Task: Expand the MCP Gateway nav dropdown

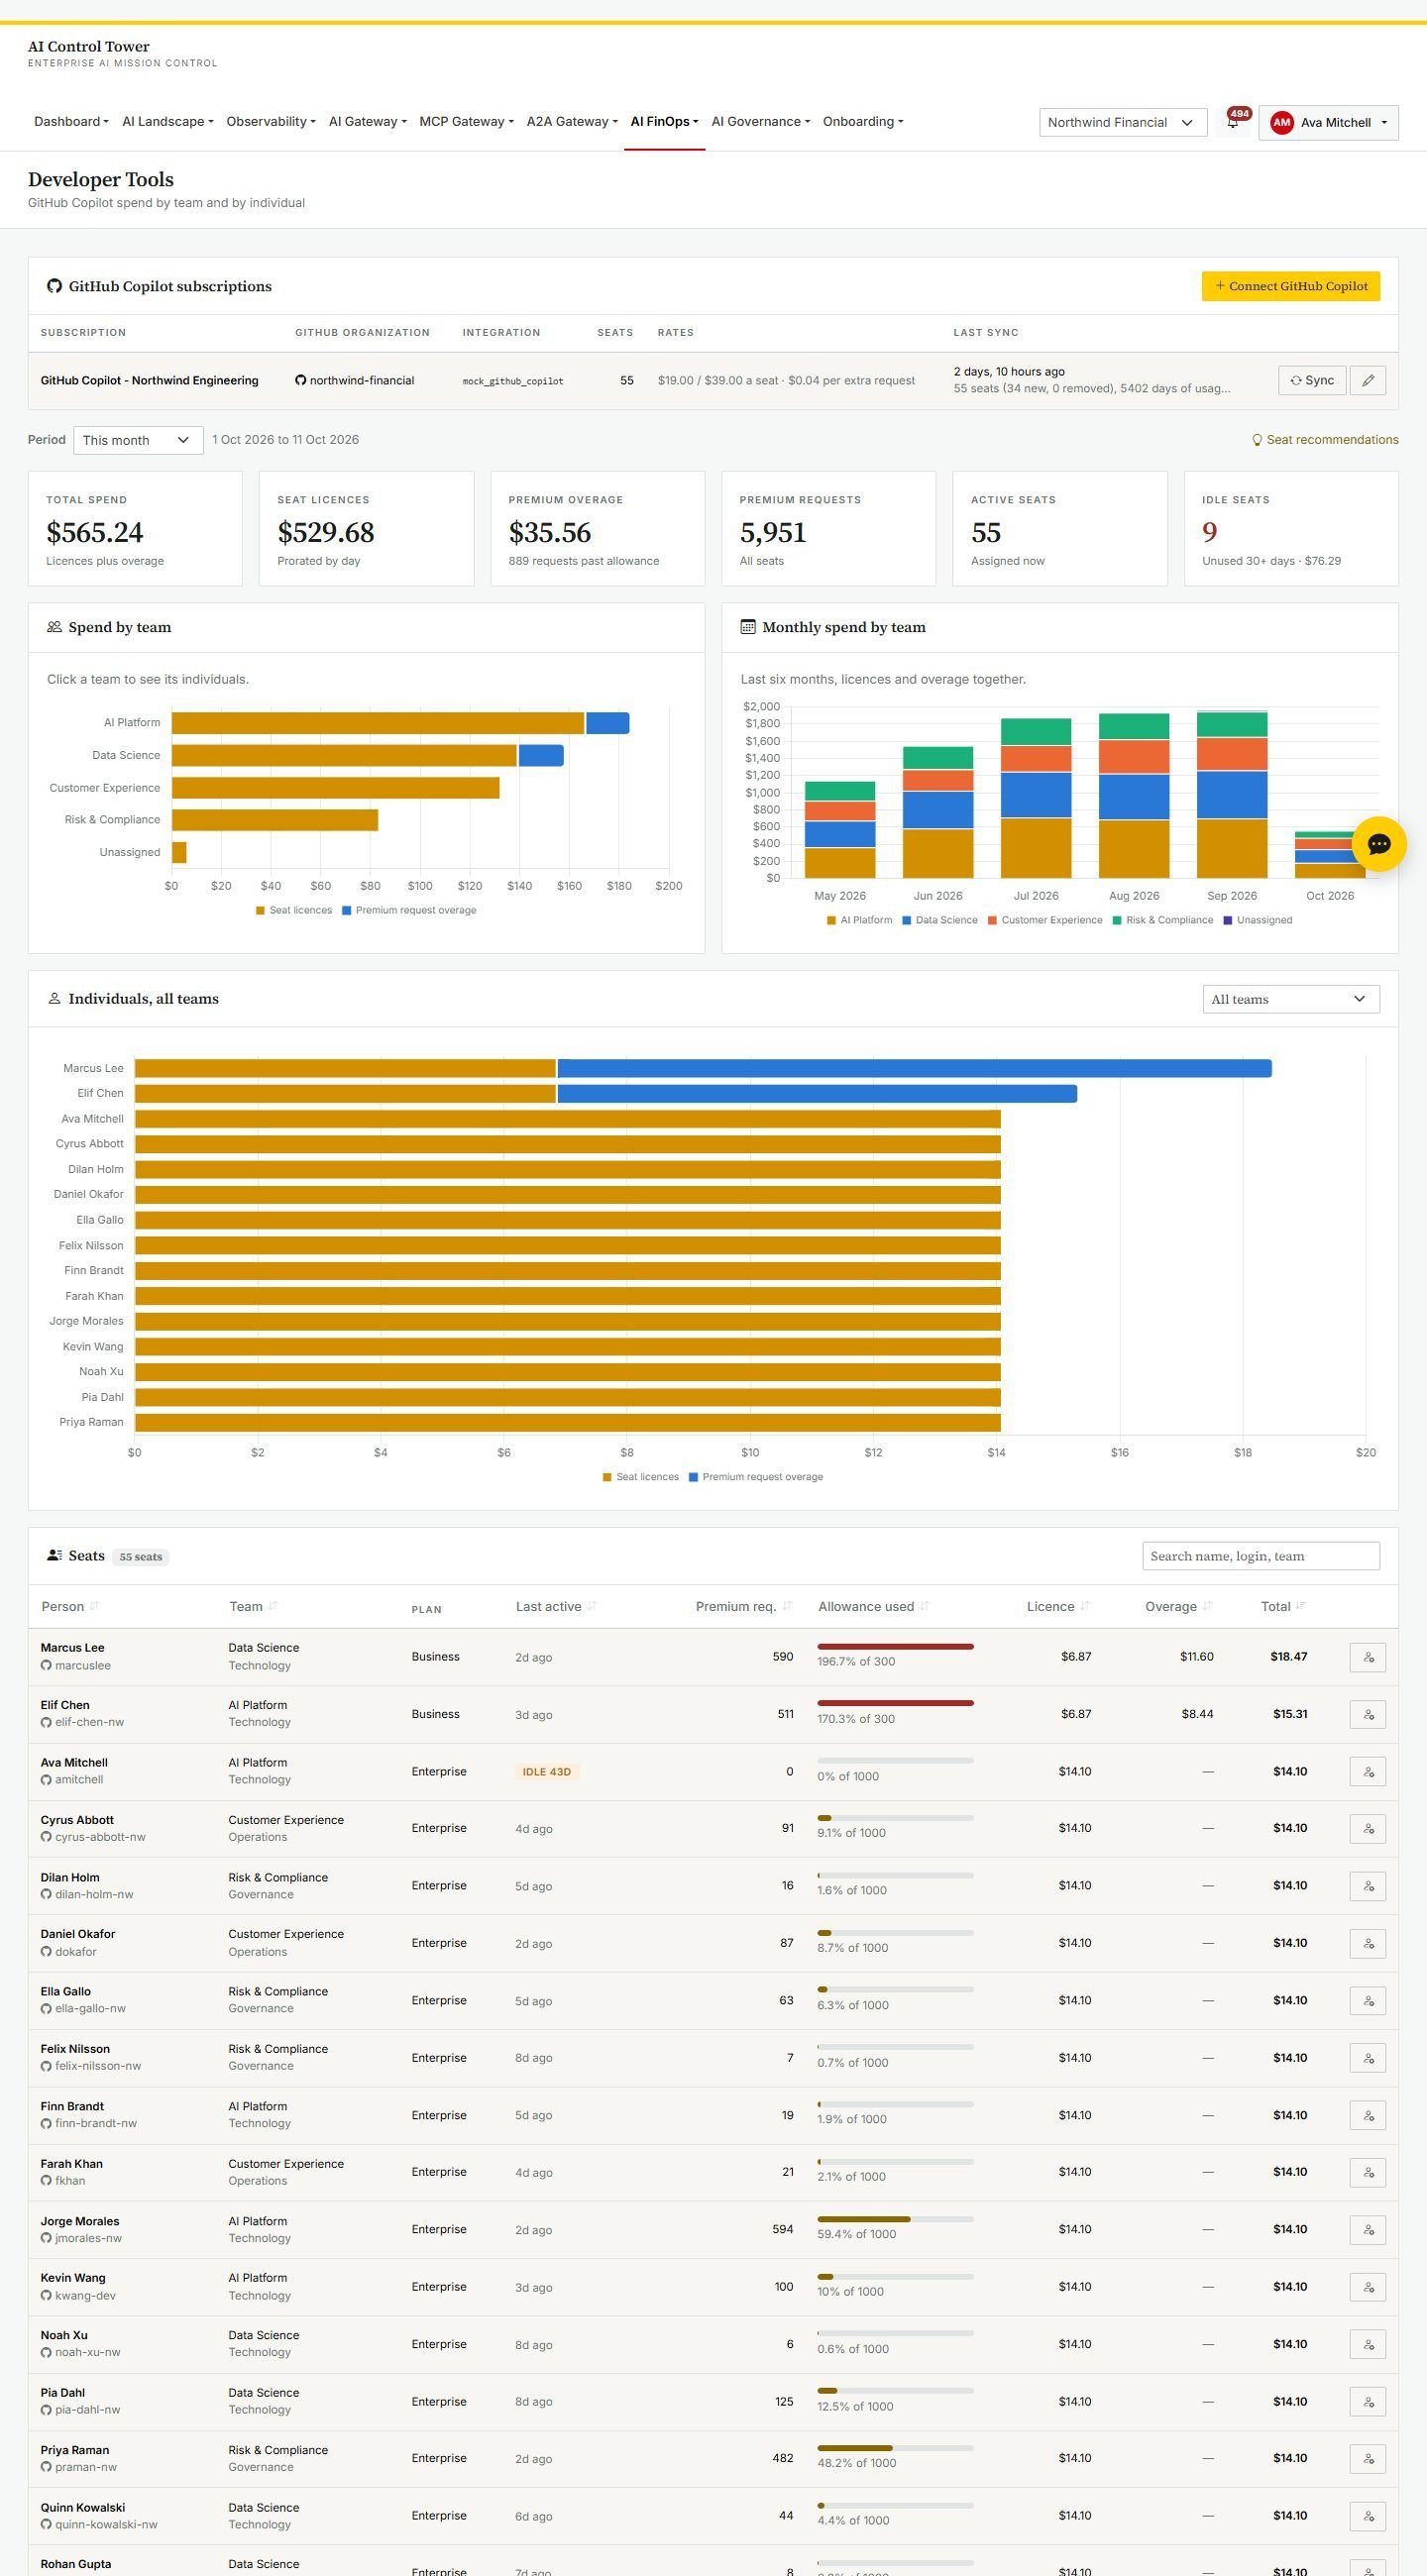Action: [467, 122]
